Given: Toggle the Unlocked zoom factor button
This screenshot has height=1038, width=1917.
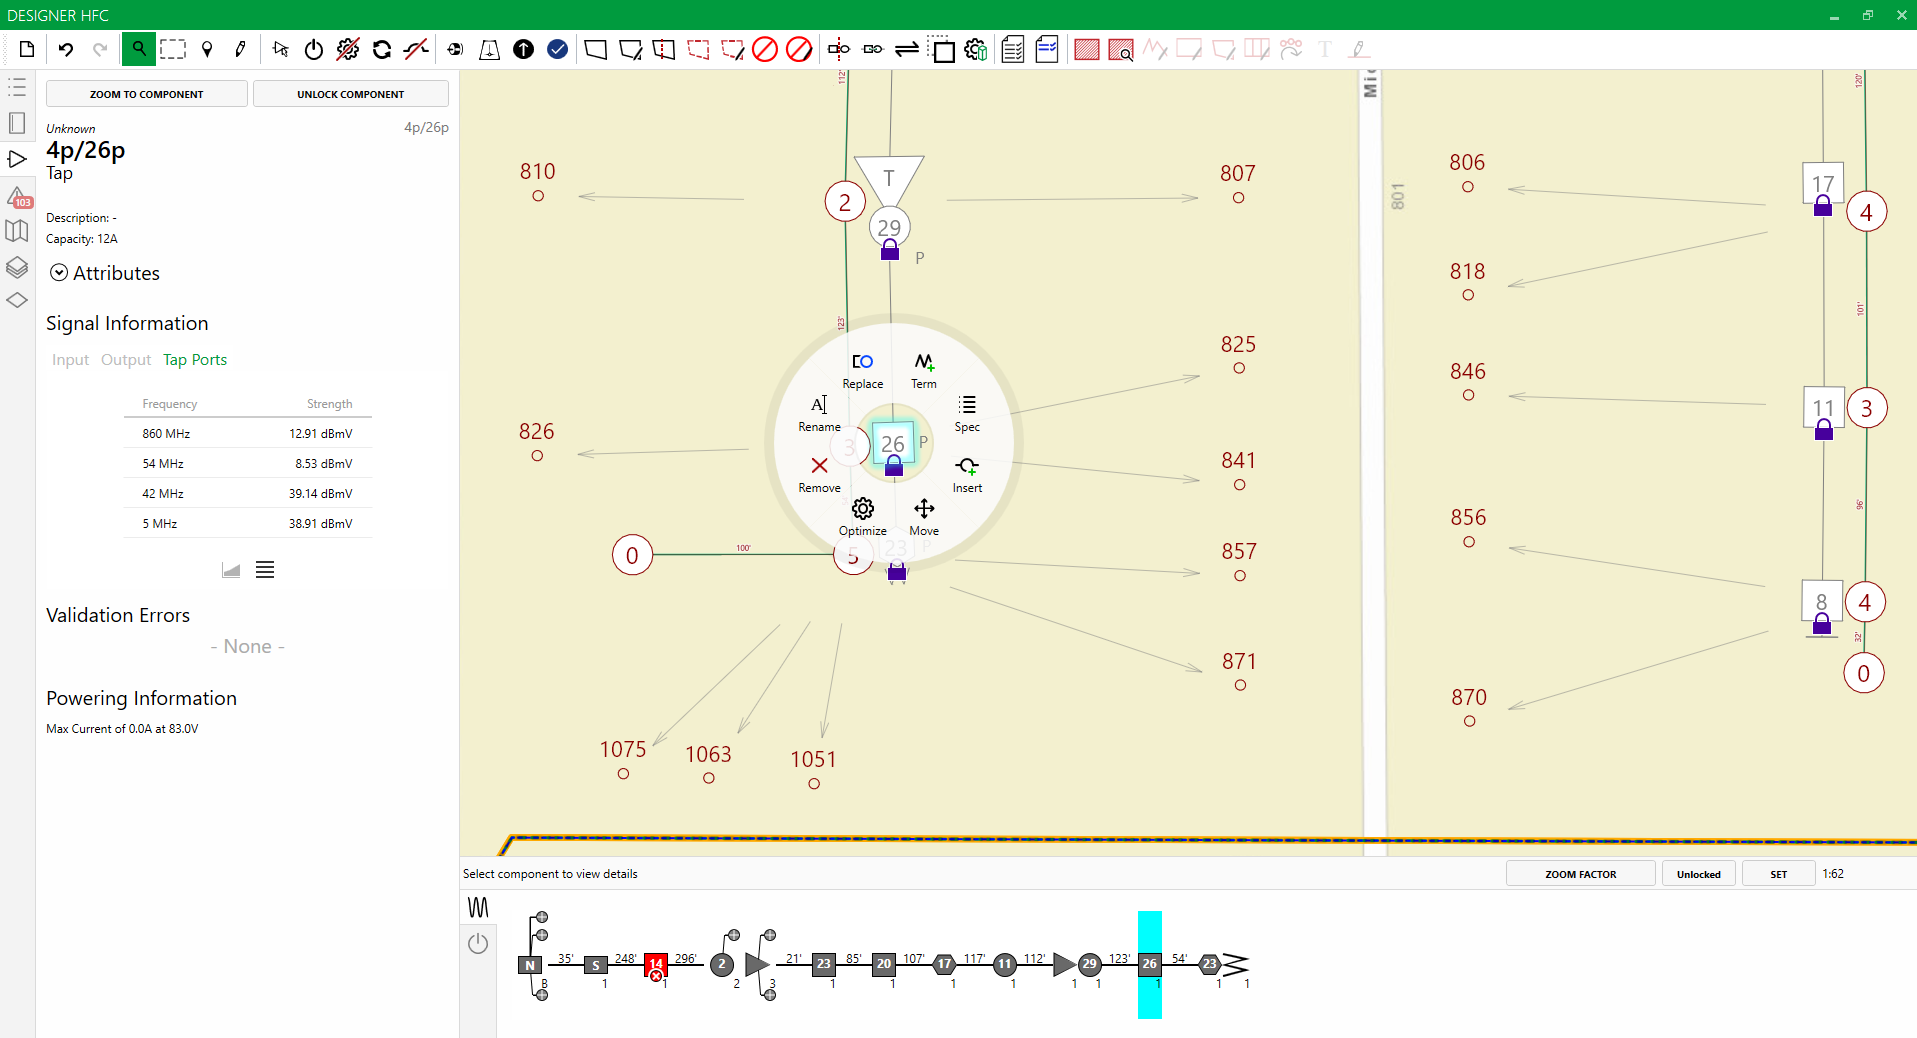Looking at the screenshot, I should pos(1698,874).
